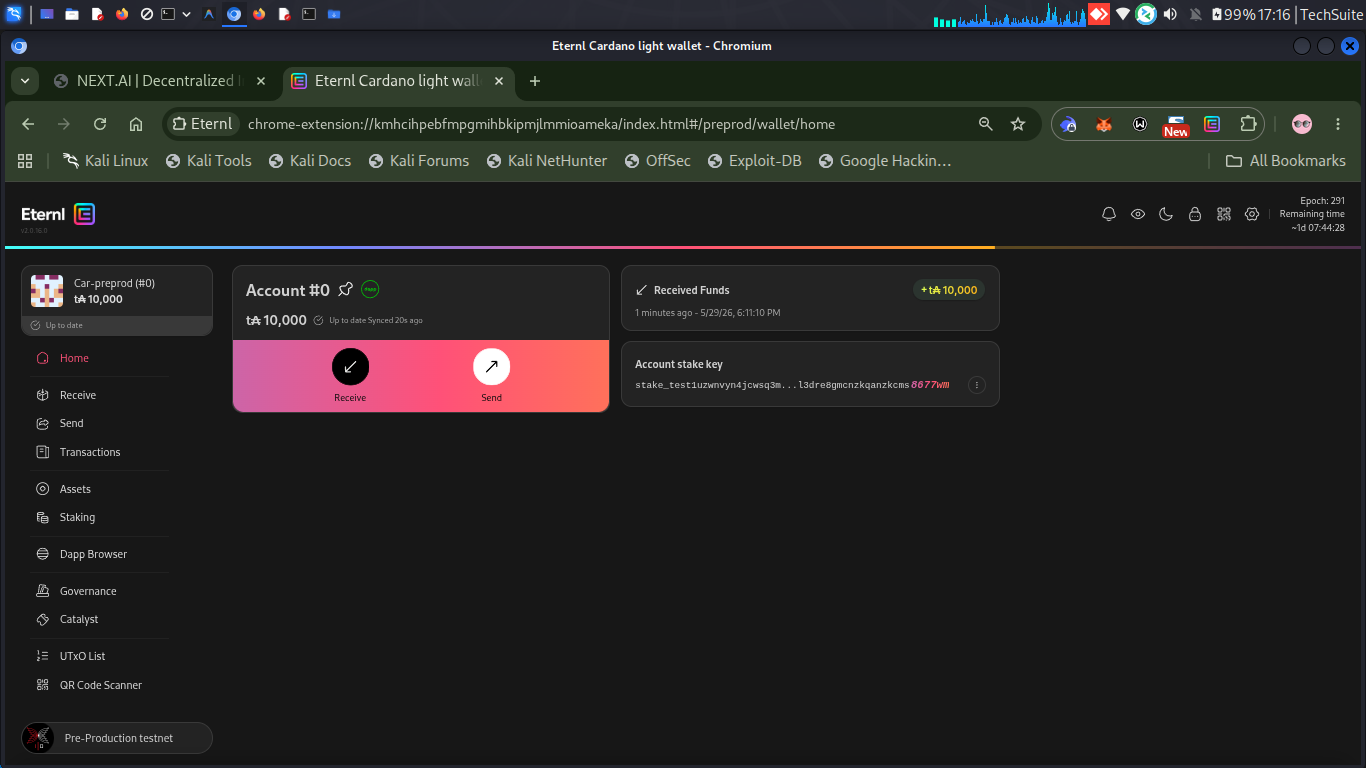
Task: Expand the terminal dropdown arrow in the panel
Action: (x=186, y=14)
